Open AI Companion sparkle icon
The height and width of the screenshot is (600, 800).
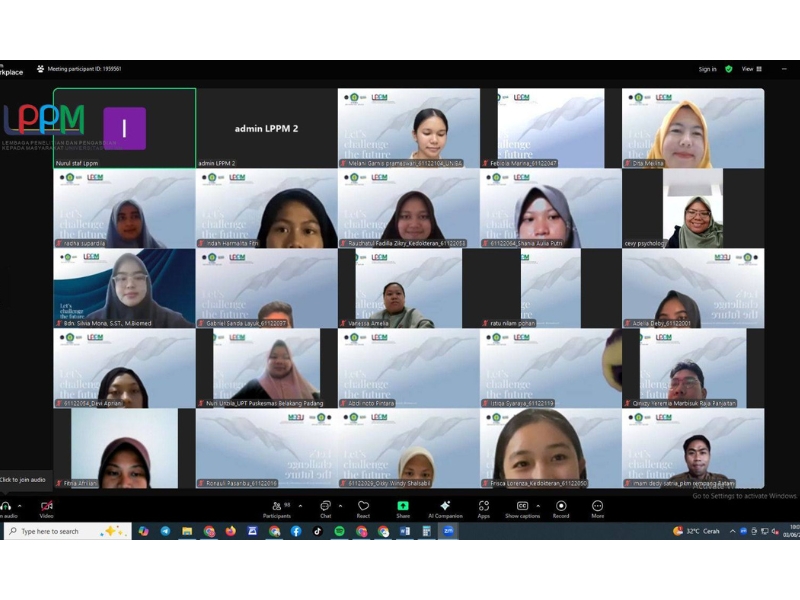tap(445, 506)
